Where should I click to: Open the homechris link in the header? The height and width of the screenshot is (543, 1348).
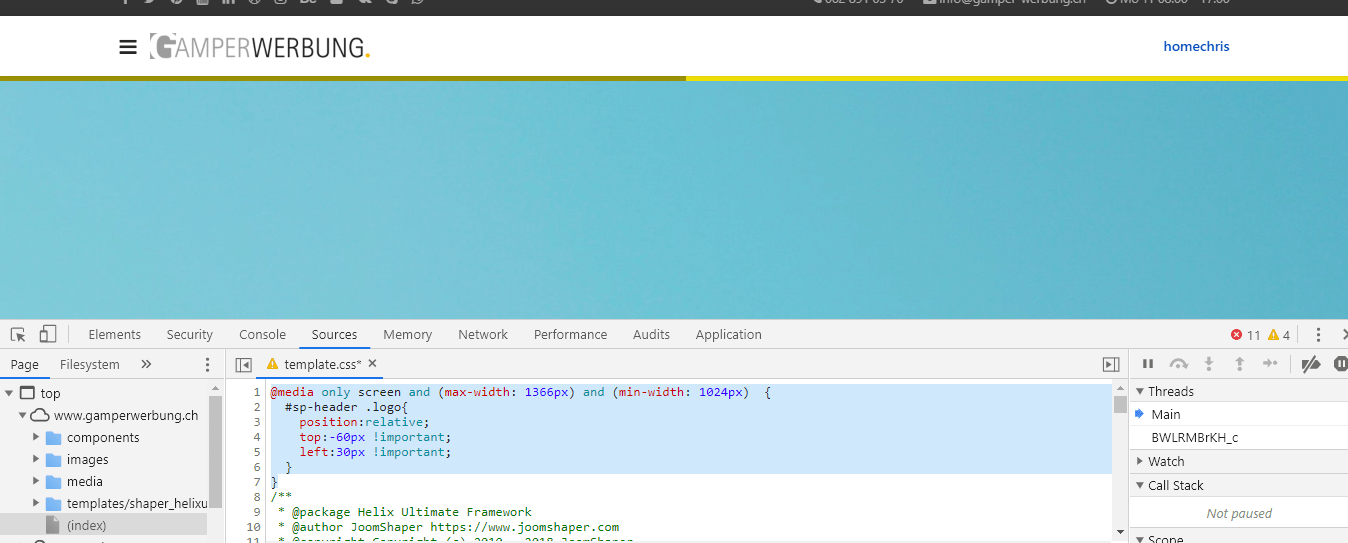[1196, 46]
